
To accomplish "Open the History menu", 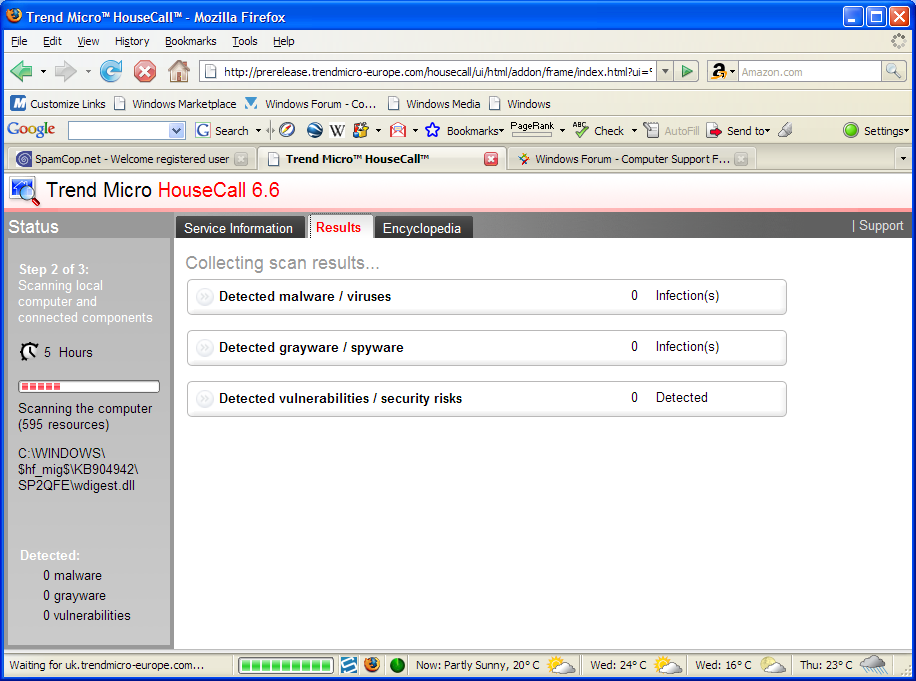I will tap(132, 41).
